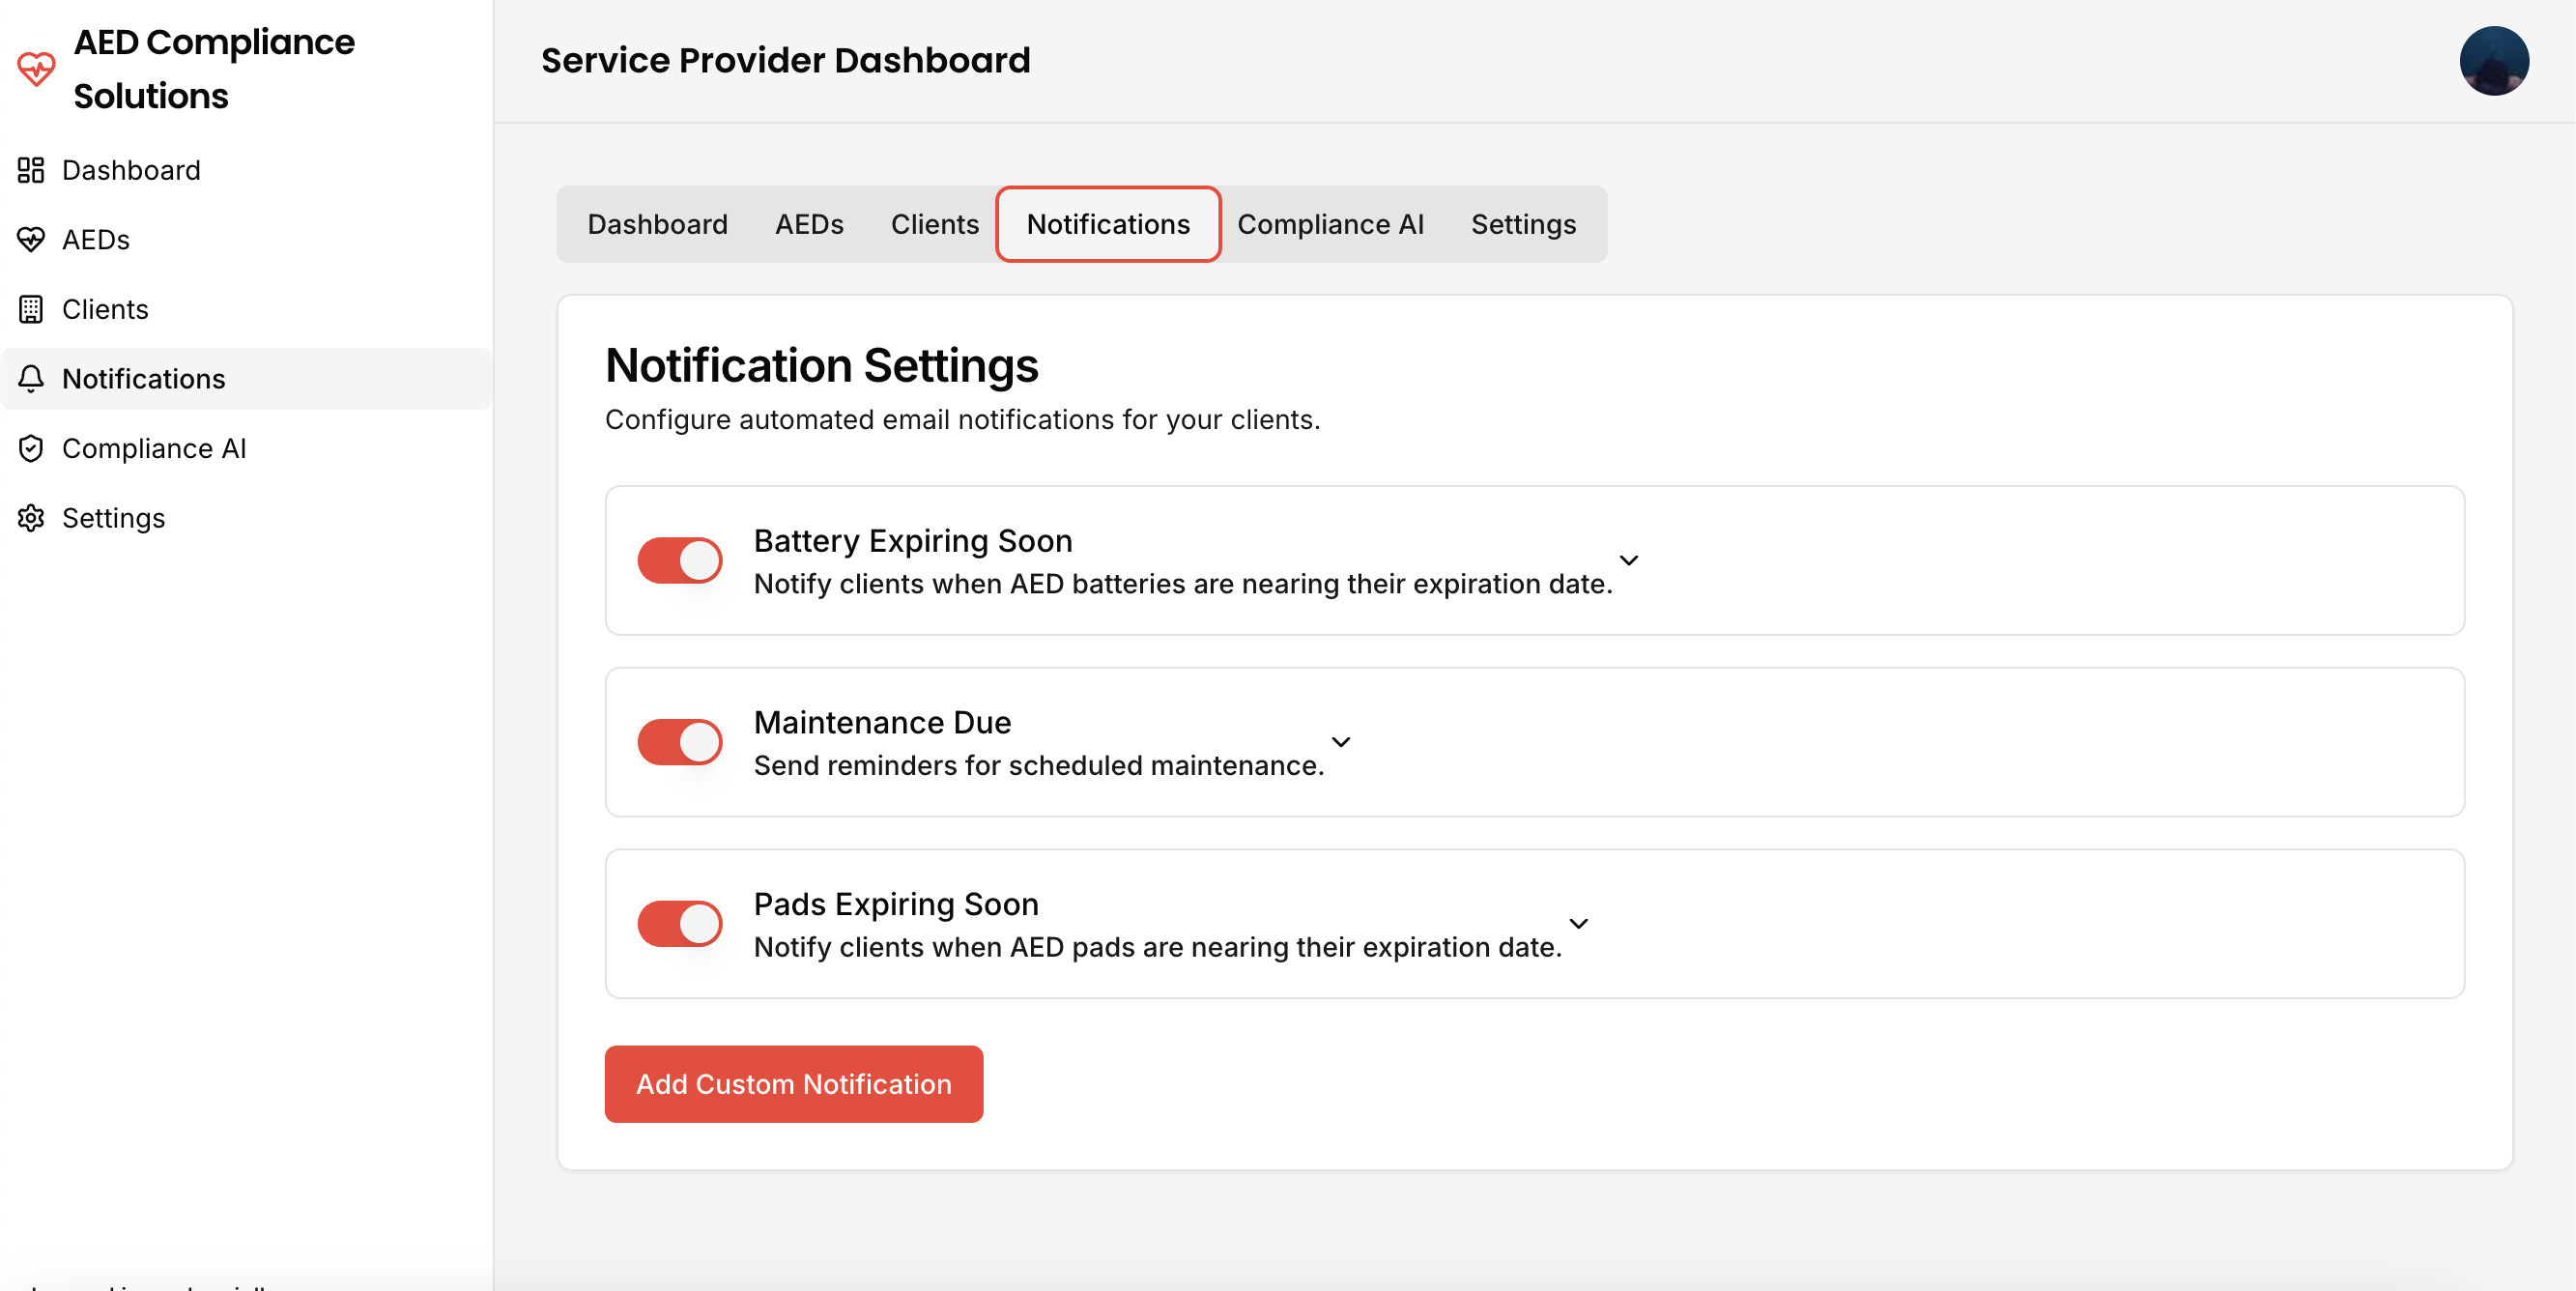
Task: Open the AEDs tab
Action: pyautogui.click(x=809, y=224)
